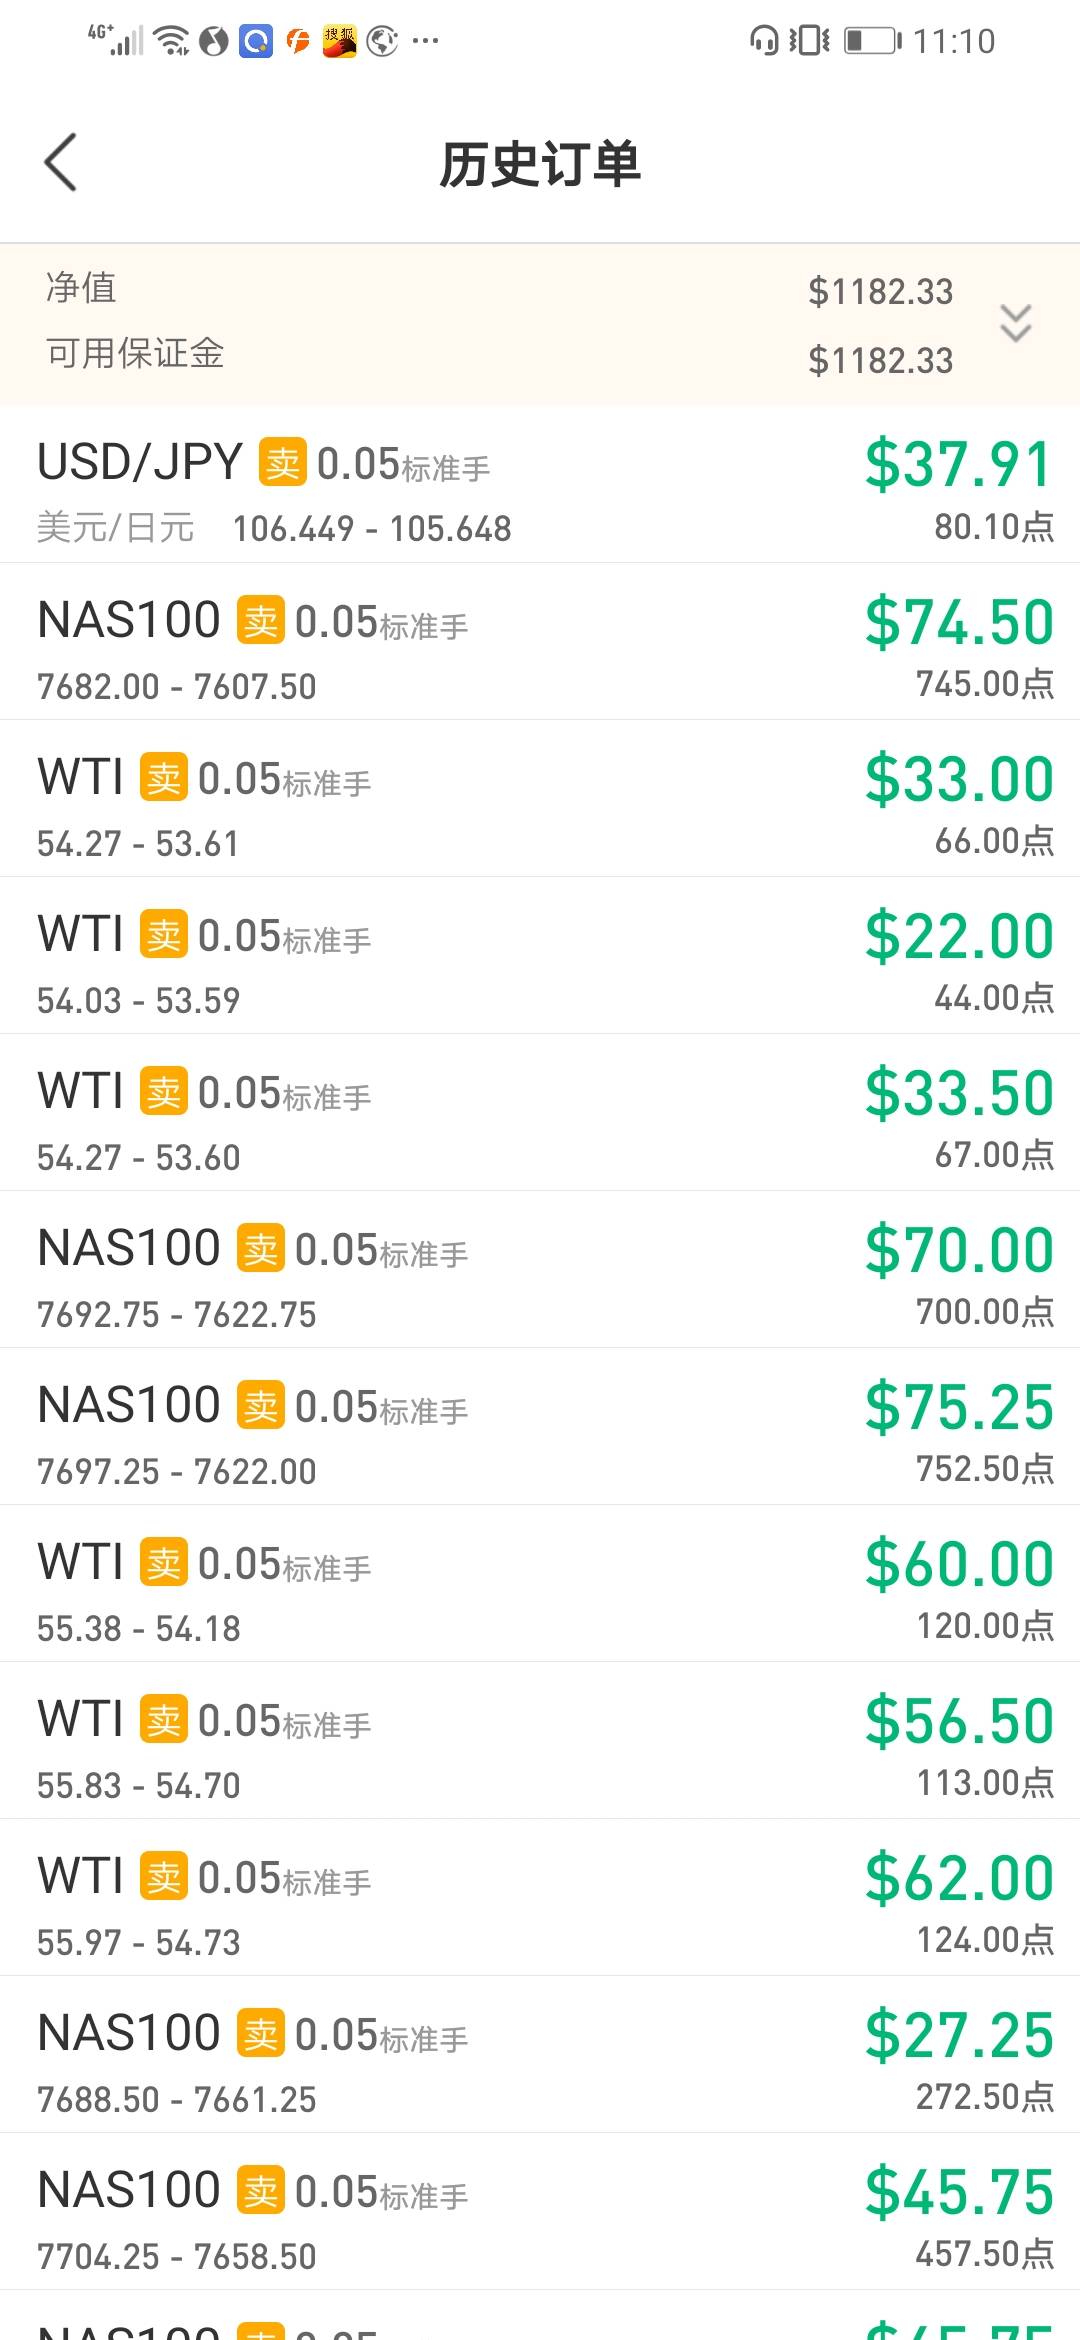Expand account details with double chevron
This screenshot has height=2340, width=1080.
[x=1016, y=323]
